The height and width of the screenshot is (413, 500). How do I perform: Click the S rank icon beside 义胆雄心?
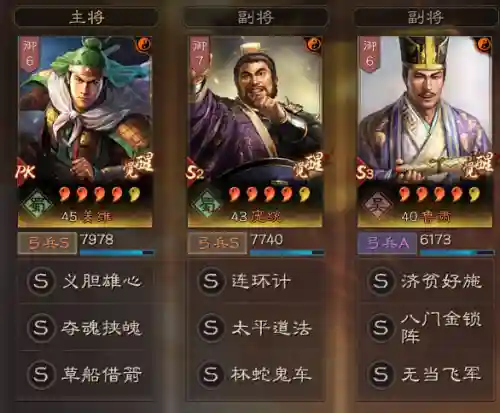[x=41, y=282]
